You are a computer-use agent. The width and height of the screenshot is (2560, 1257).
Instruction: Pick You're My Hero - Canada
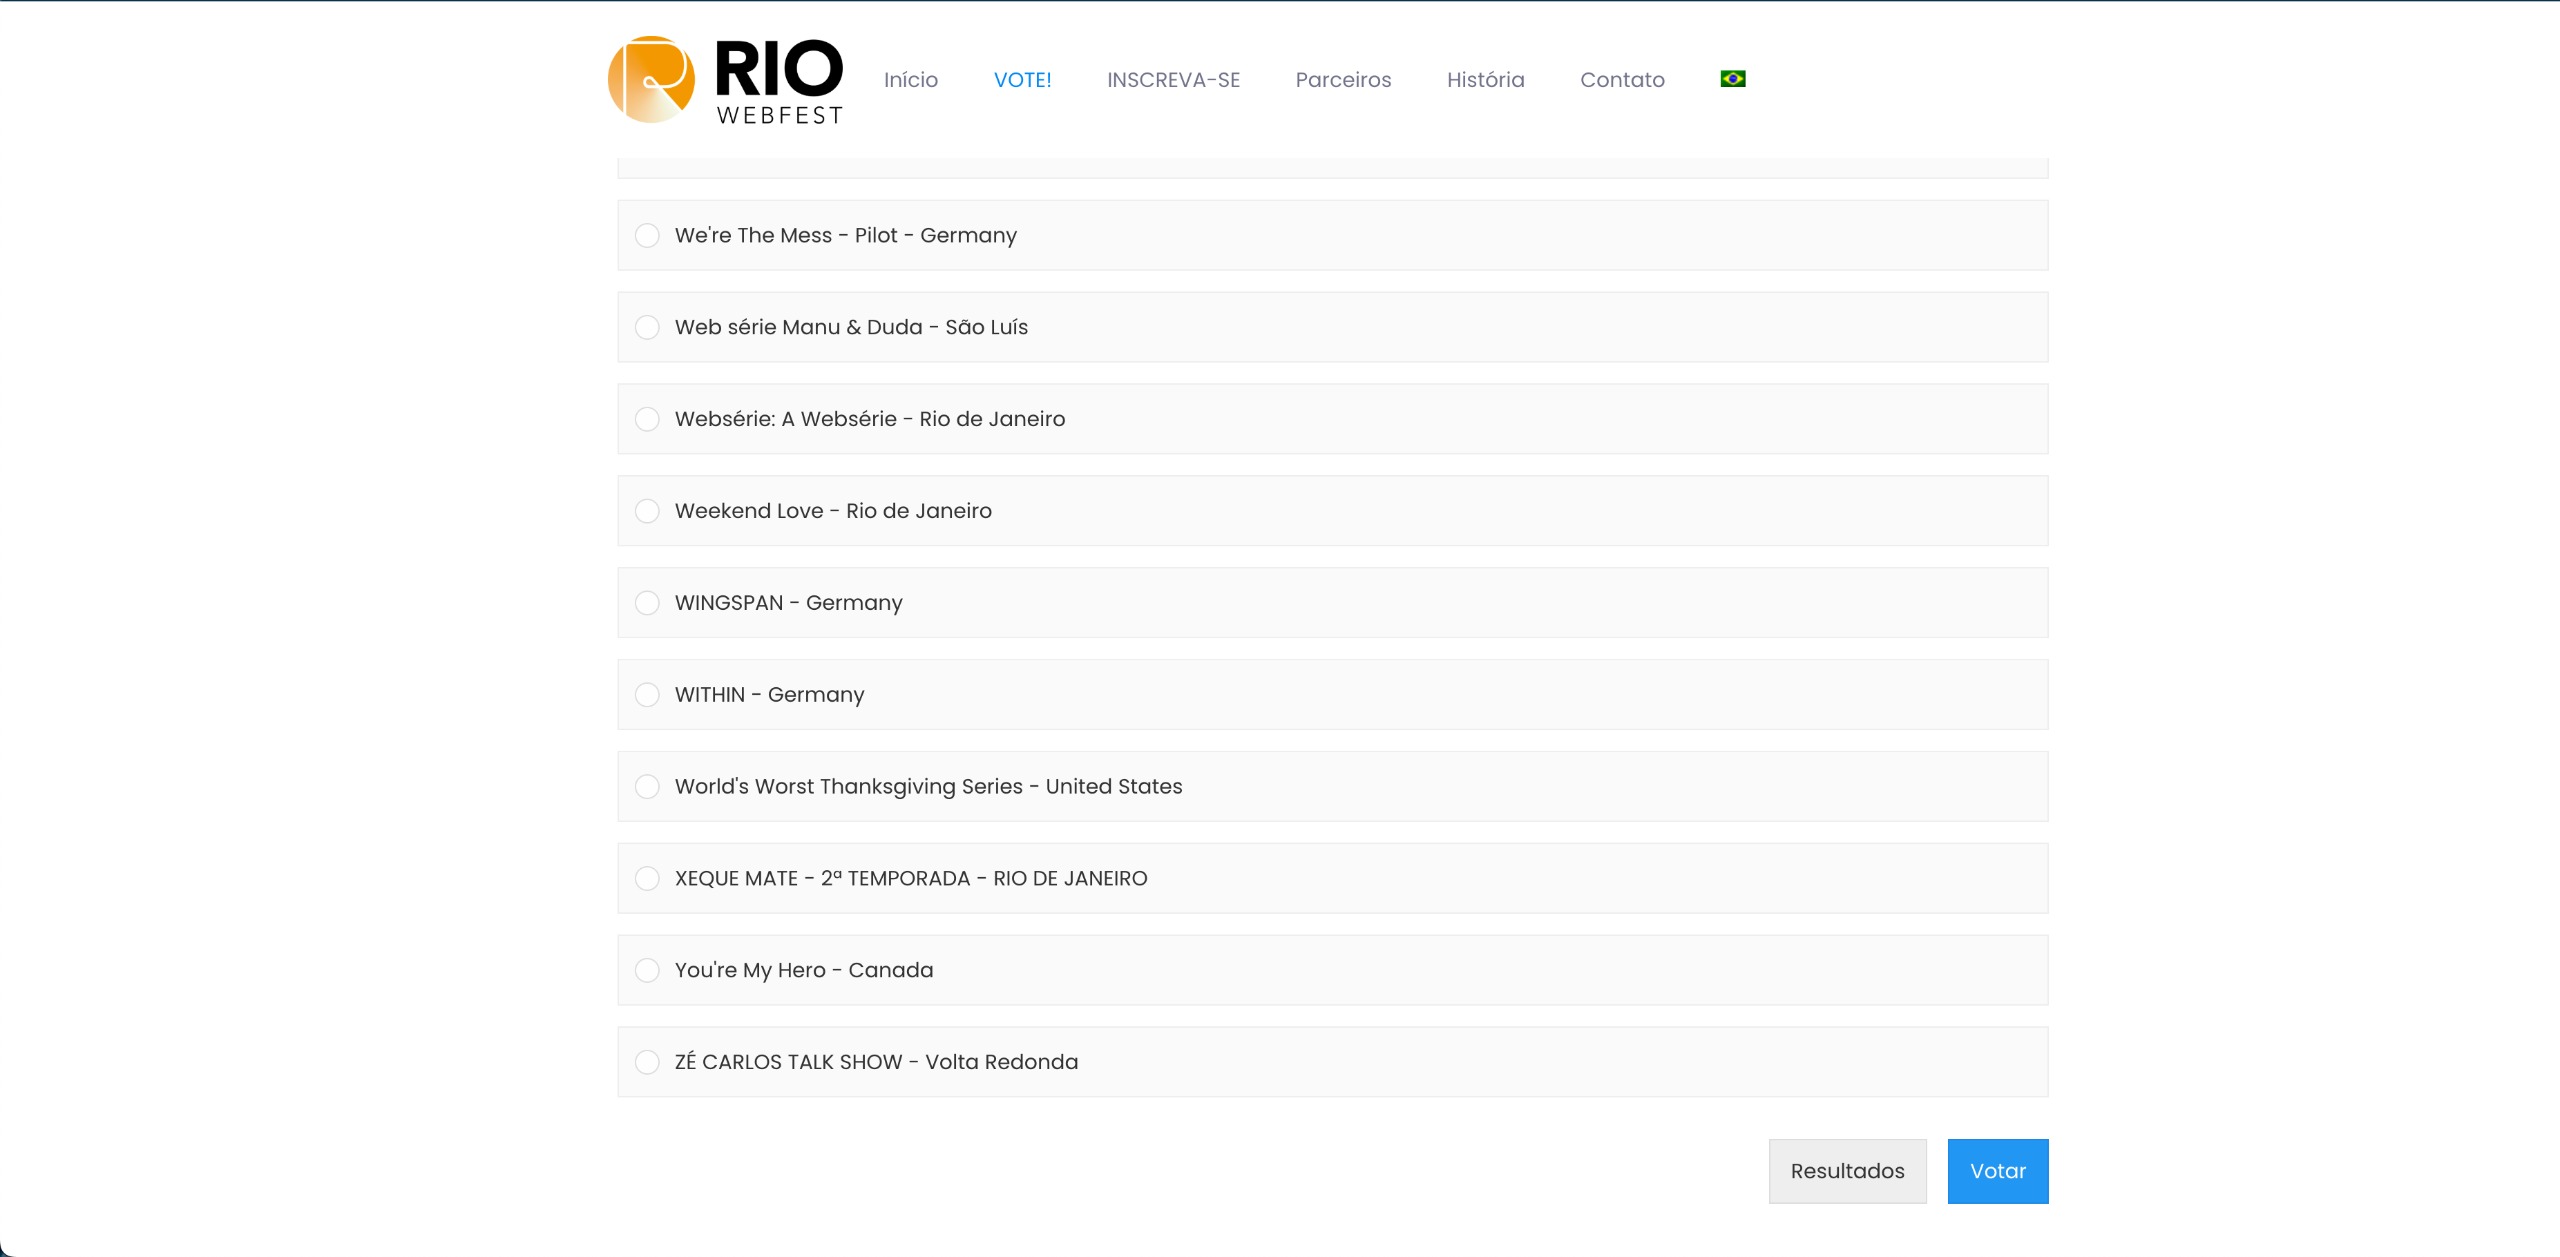tap(648, 971)
